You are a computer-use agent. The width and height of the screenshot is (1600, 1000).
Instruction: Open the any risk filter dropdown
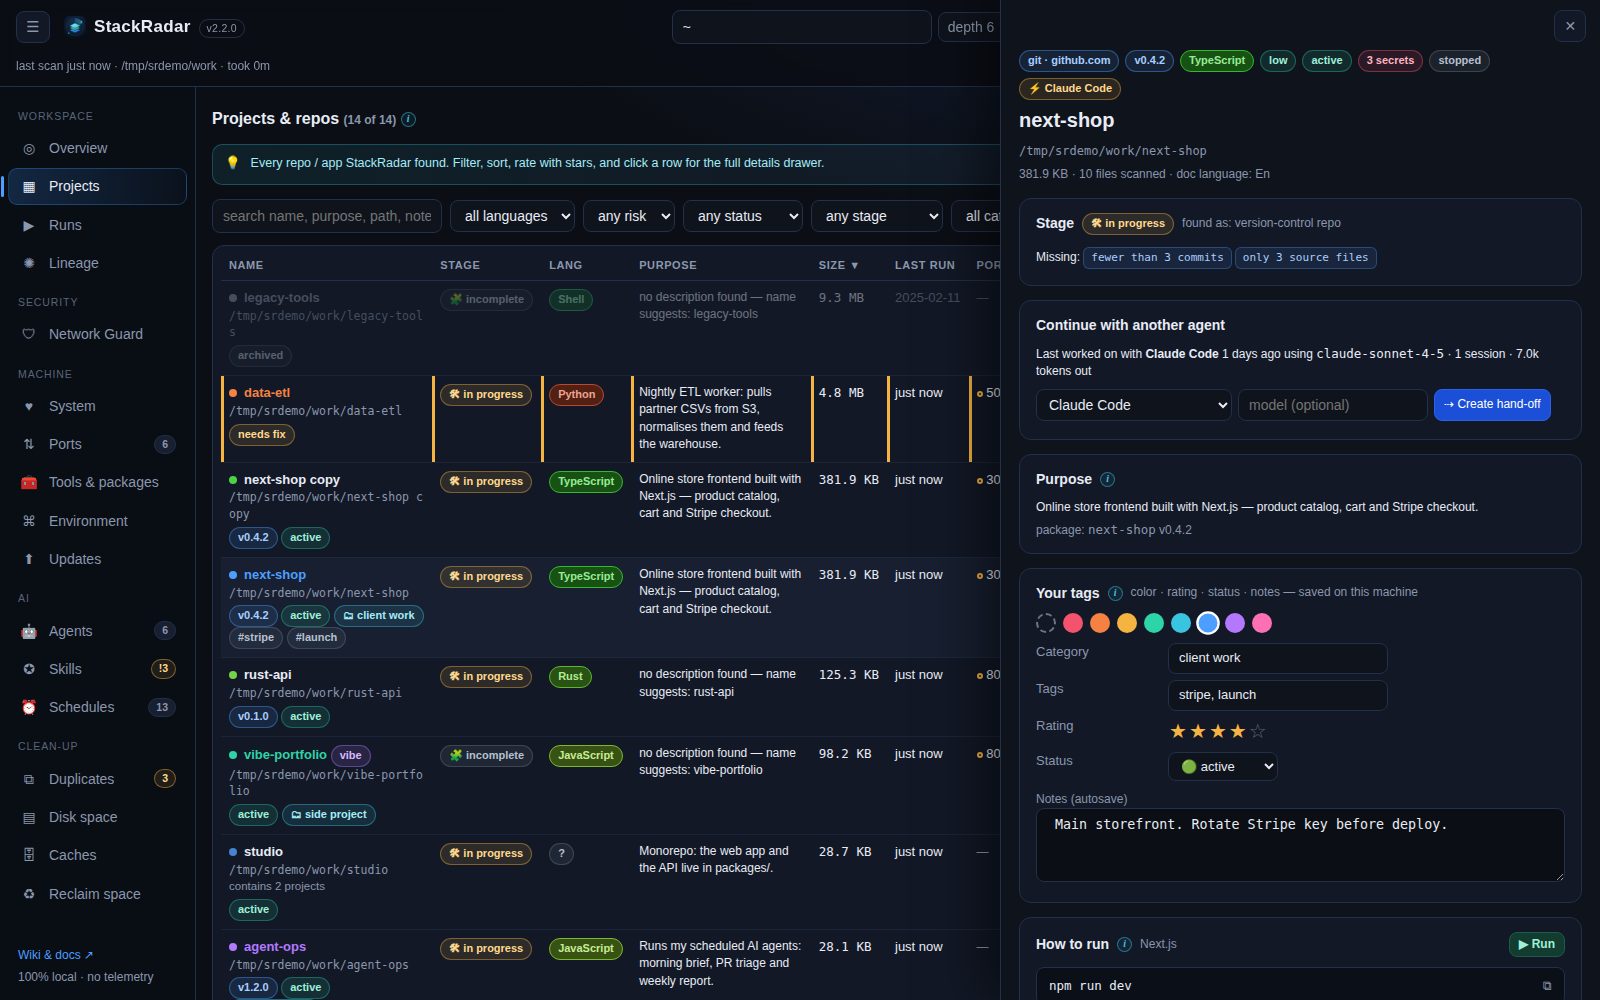tap(629, 216)
